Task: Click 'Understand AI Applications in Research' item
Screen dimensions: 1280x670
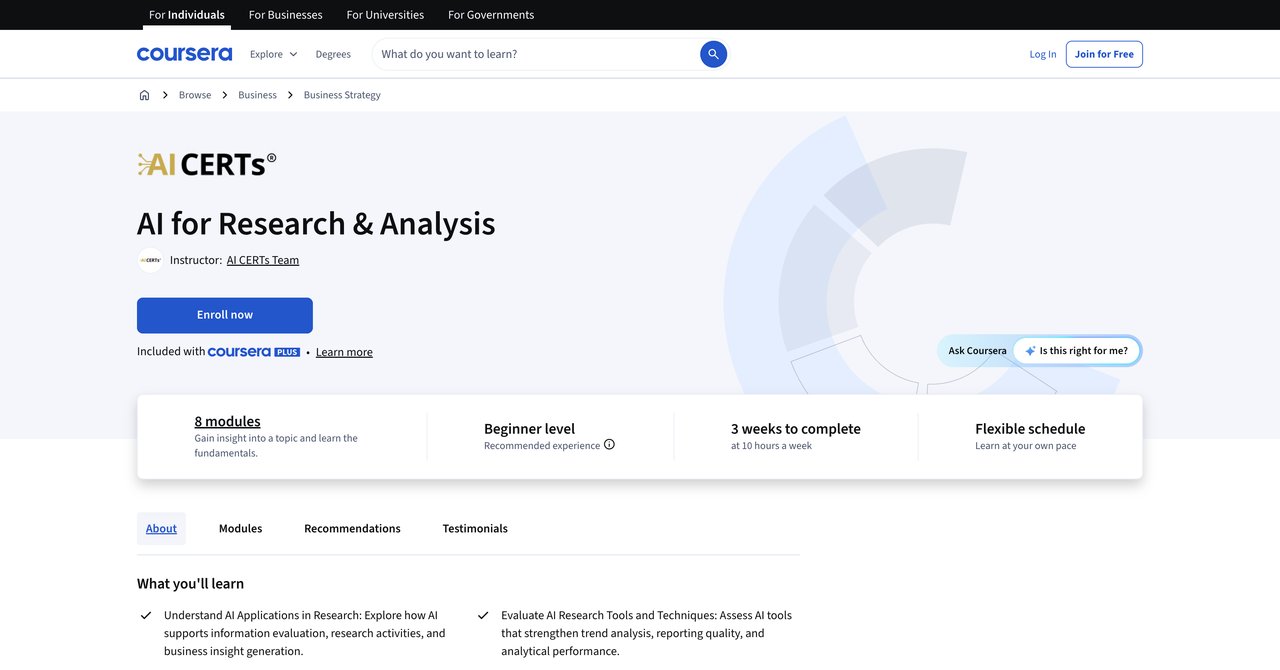Action: tap(305, 633)
